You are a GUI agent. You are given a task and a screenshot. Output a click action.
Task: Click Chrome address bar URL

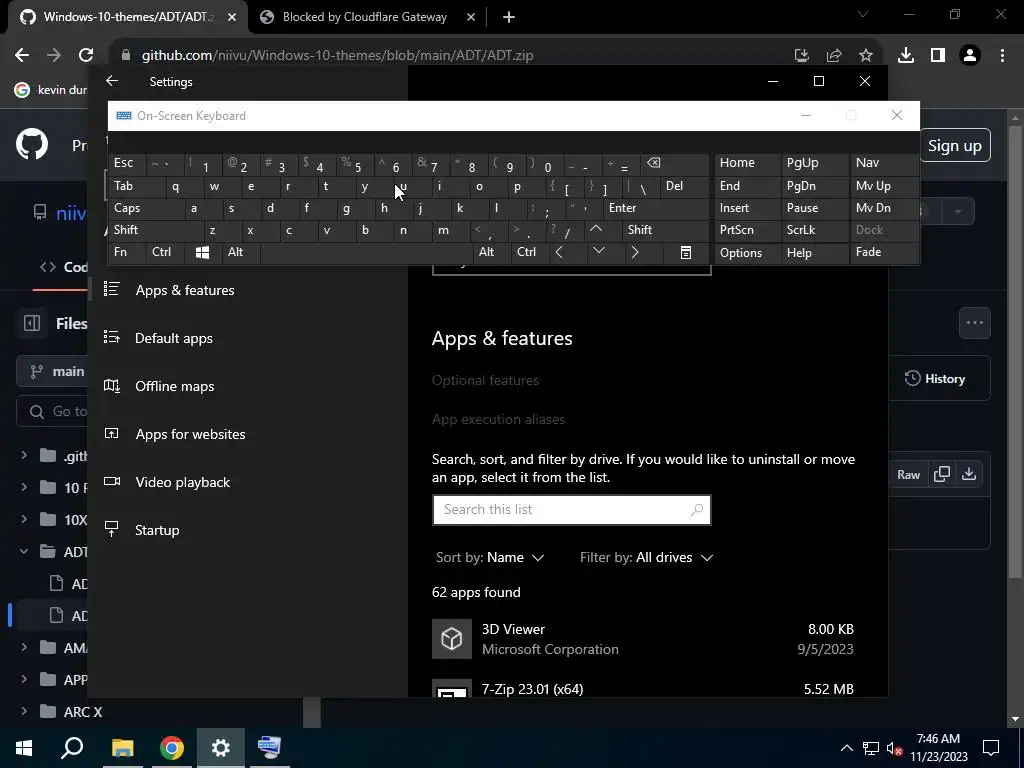(337, 56)
